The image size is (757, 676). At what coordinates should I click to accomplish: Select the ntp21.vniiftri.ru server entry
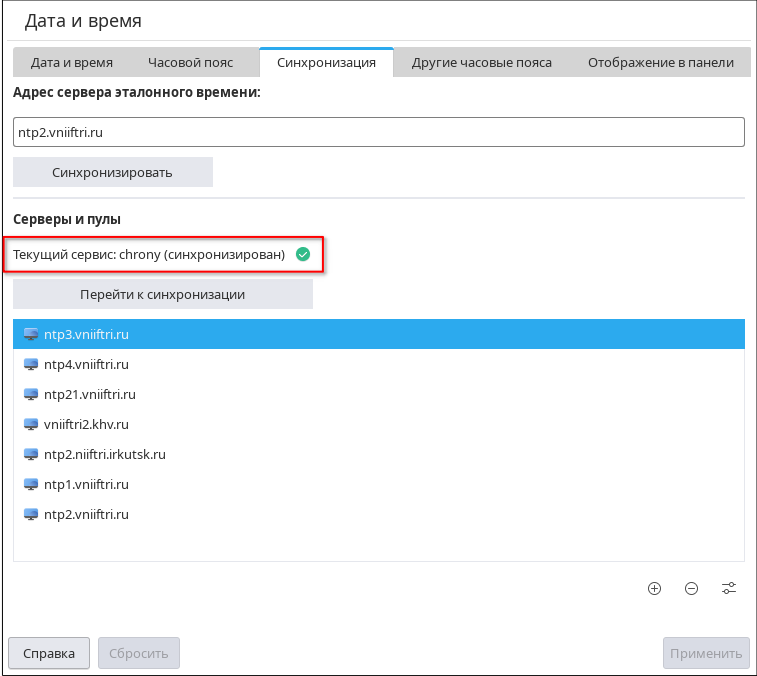tap(90, 394)
